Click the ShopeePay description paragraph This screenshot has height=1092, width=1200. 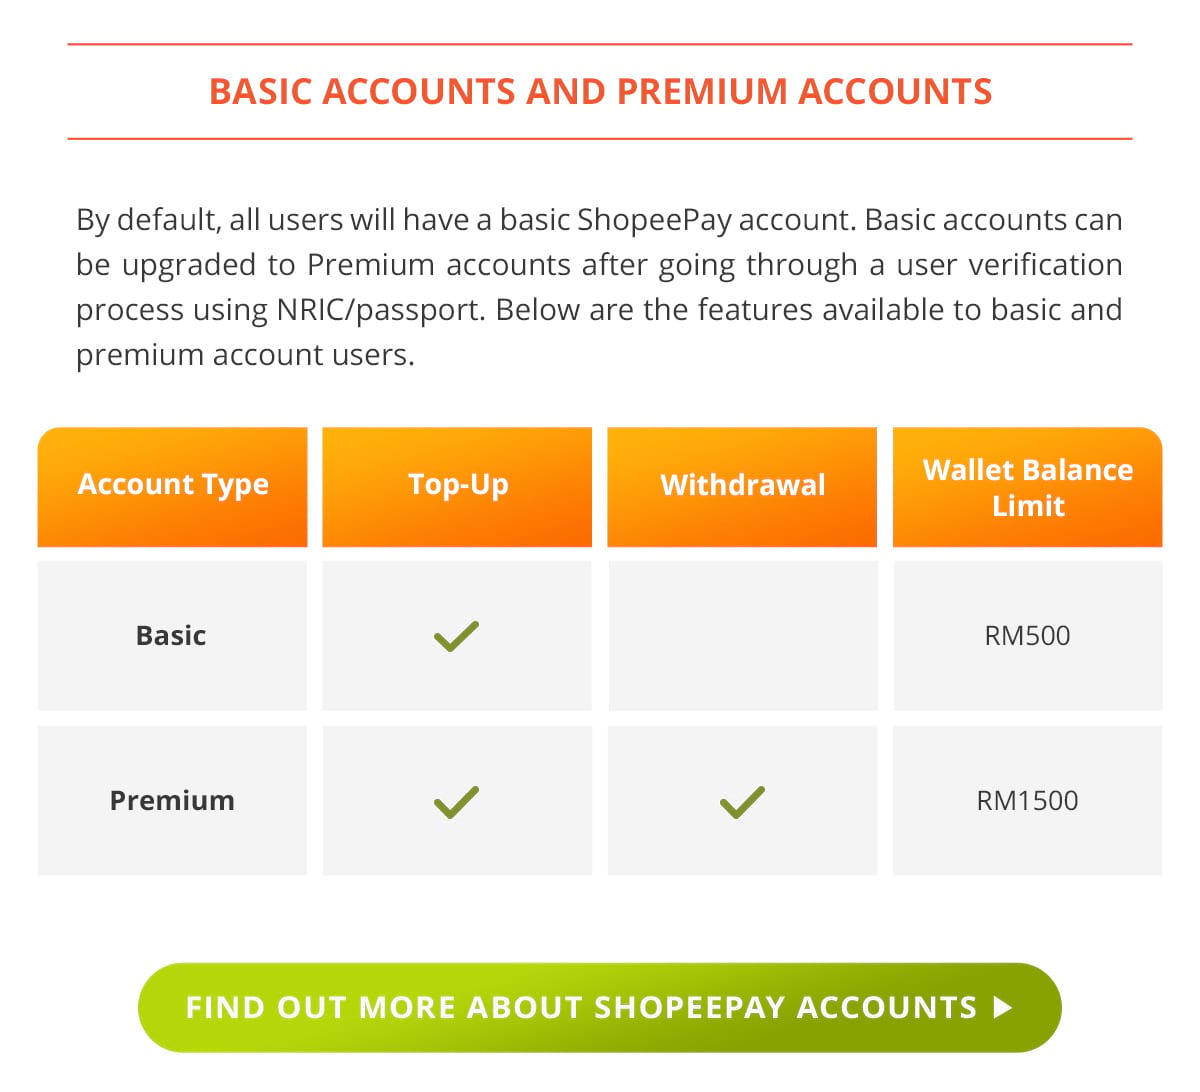click(599, 287)
